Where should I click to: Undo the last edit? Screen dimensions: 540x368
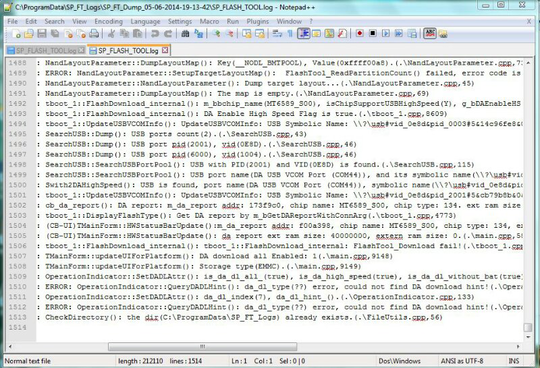click(155, 33)
